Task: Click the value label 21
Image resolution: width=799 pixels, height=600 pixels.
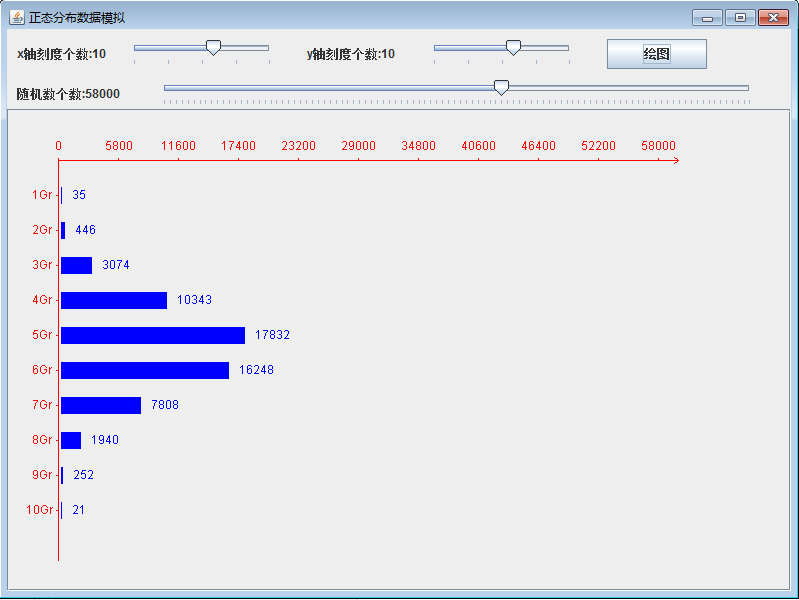Action: point(78,510)
